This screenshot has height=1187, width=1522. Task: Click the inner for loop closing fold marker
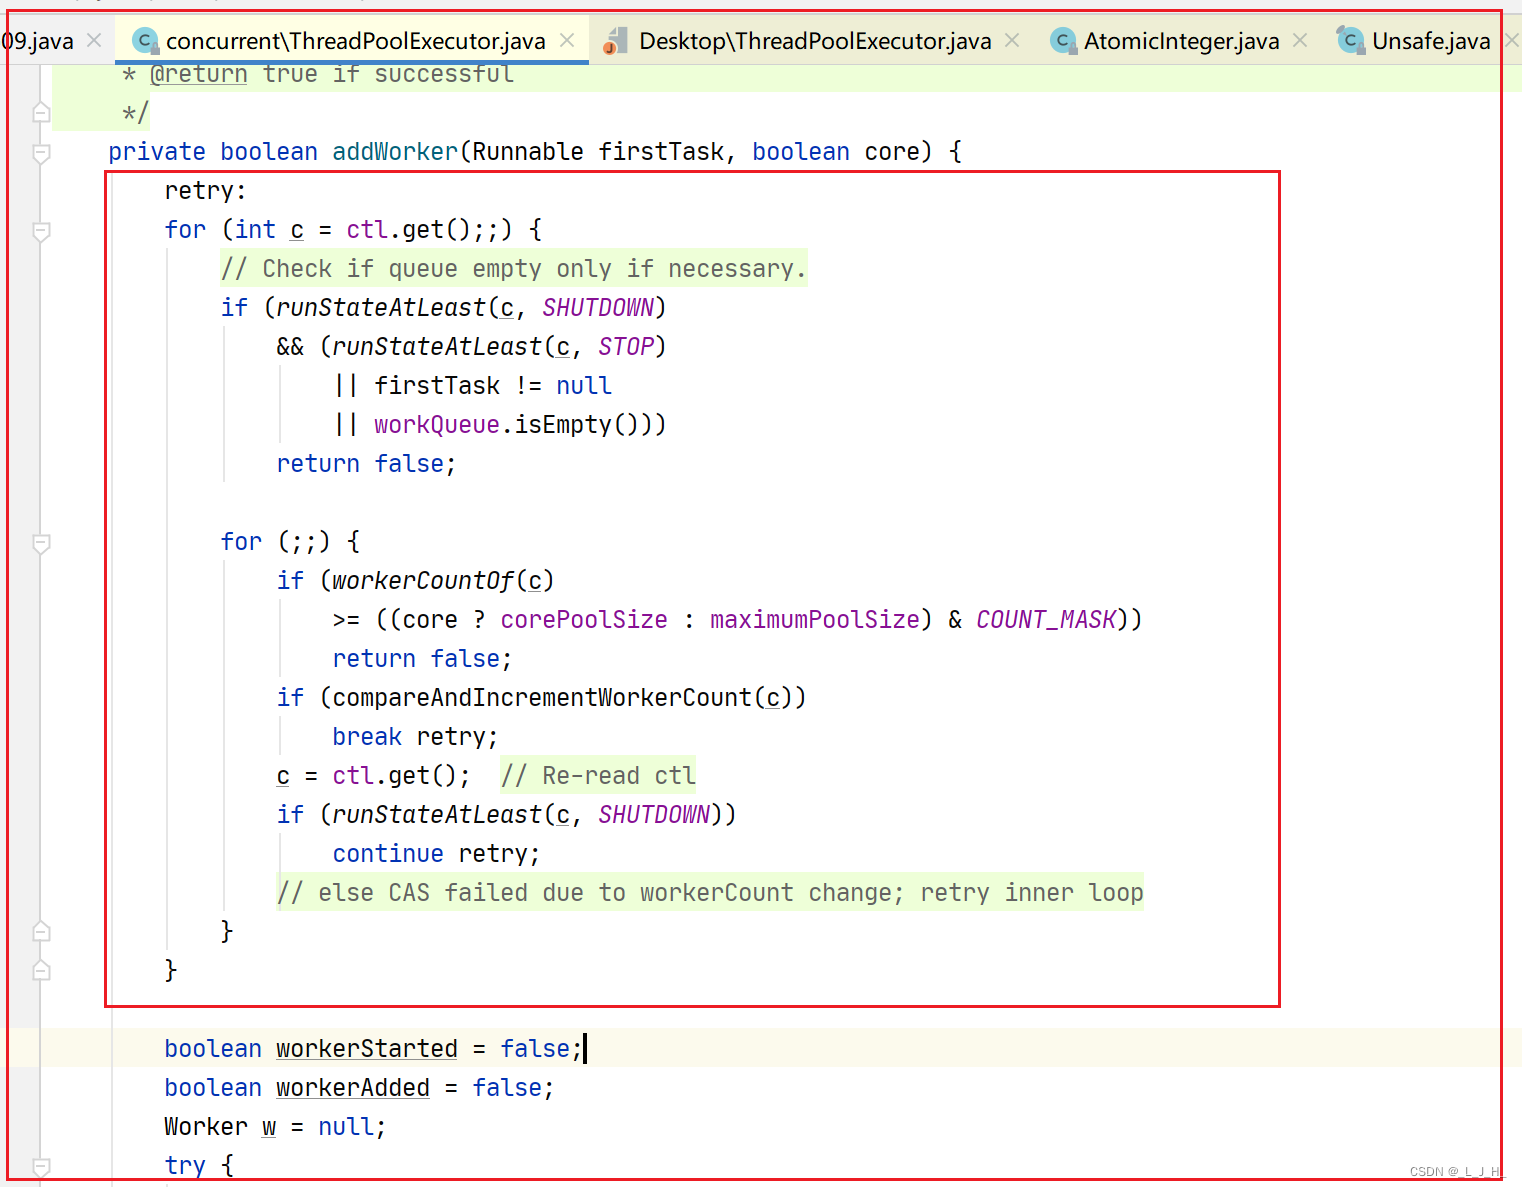[41, 931]
